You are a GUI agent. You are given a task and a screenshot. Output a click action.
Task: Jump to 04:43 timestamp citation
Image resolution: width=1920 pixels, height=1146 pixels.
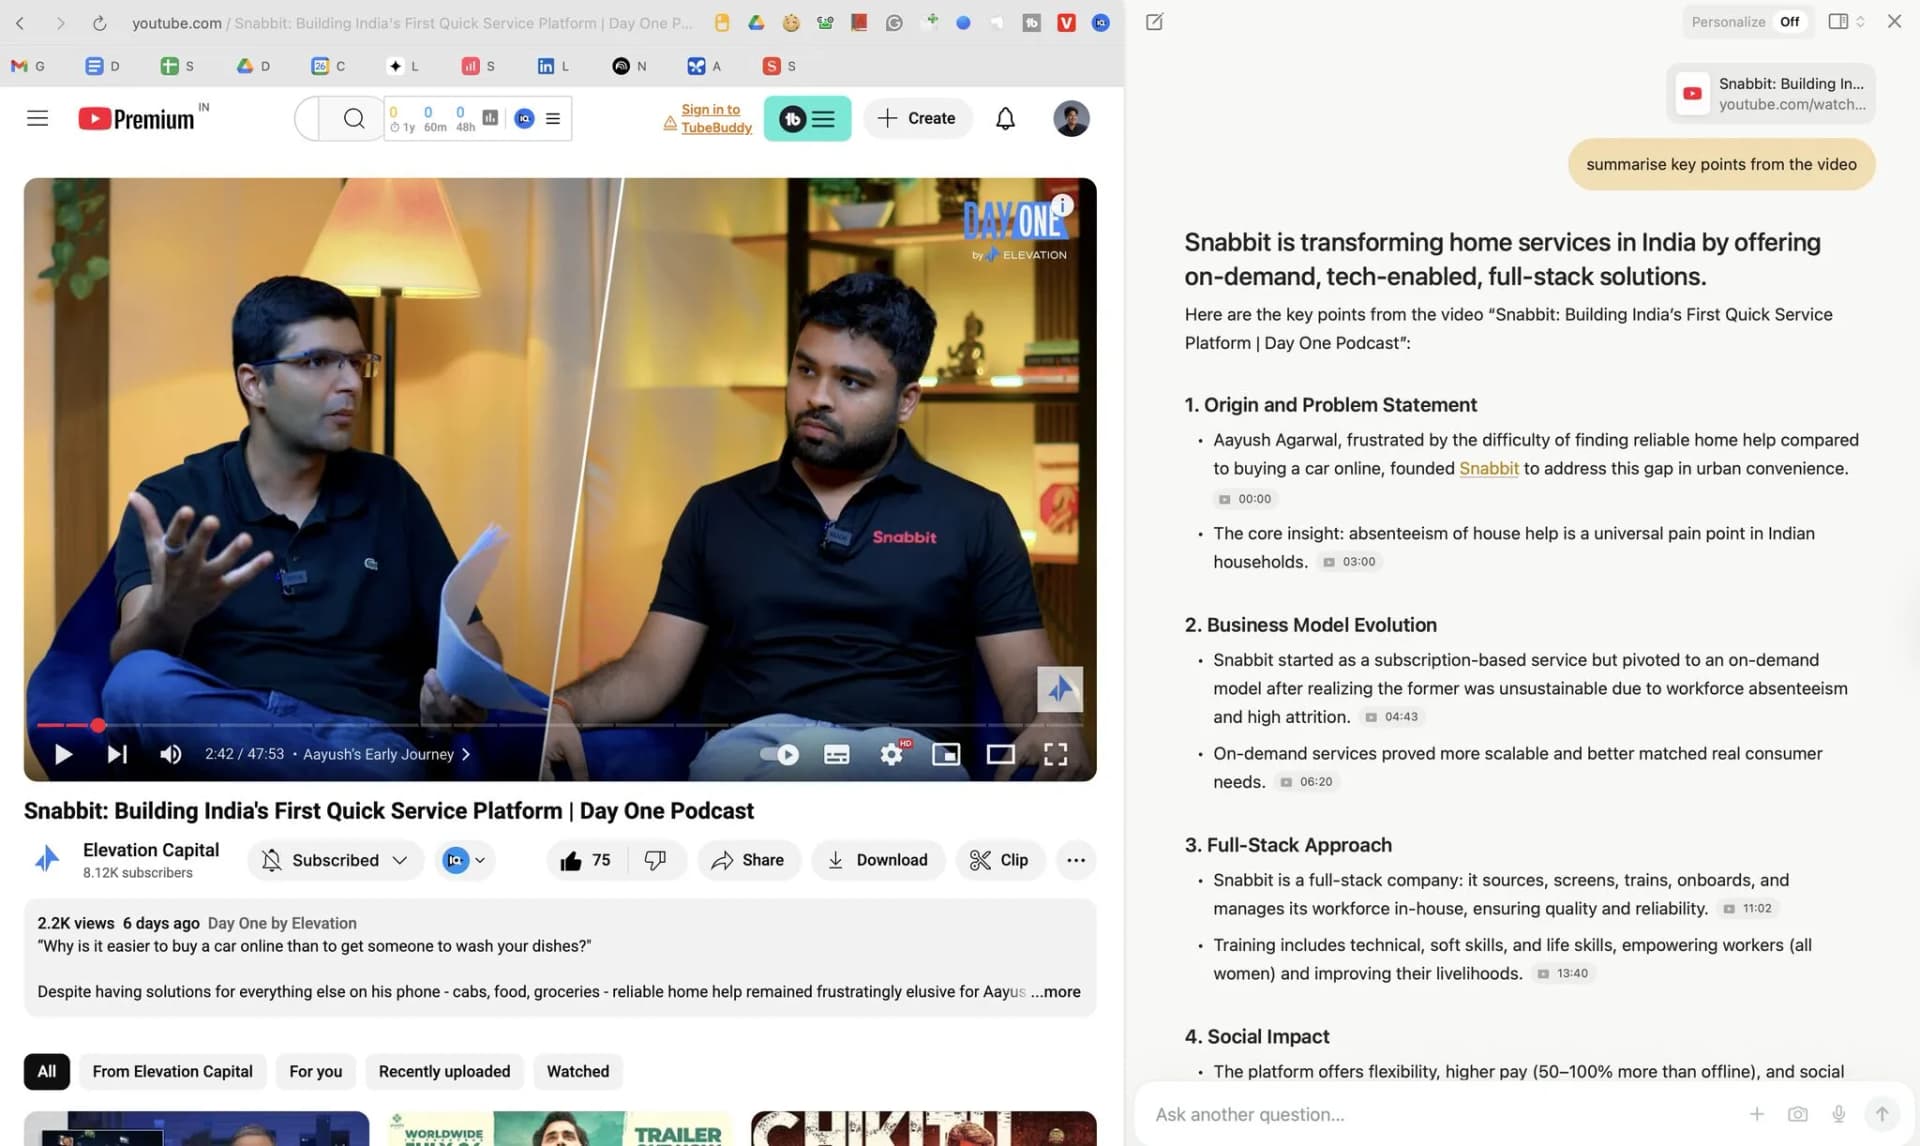pyautogui.click(x=1391, y=717)
